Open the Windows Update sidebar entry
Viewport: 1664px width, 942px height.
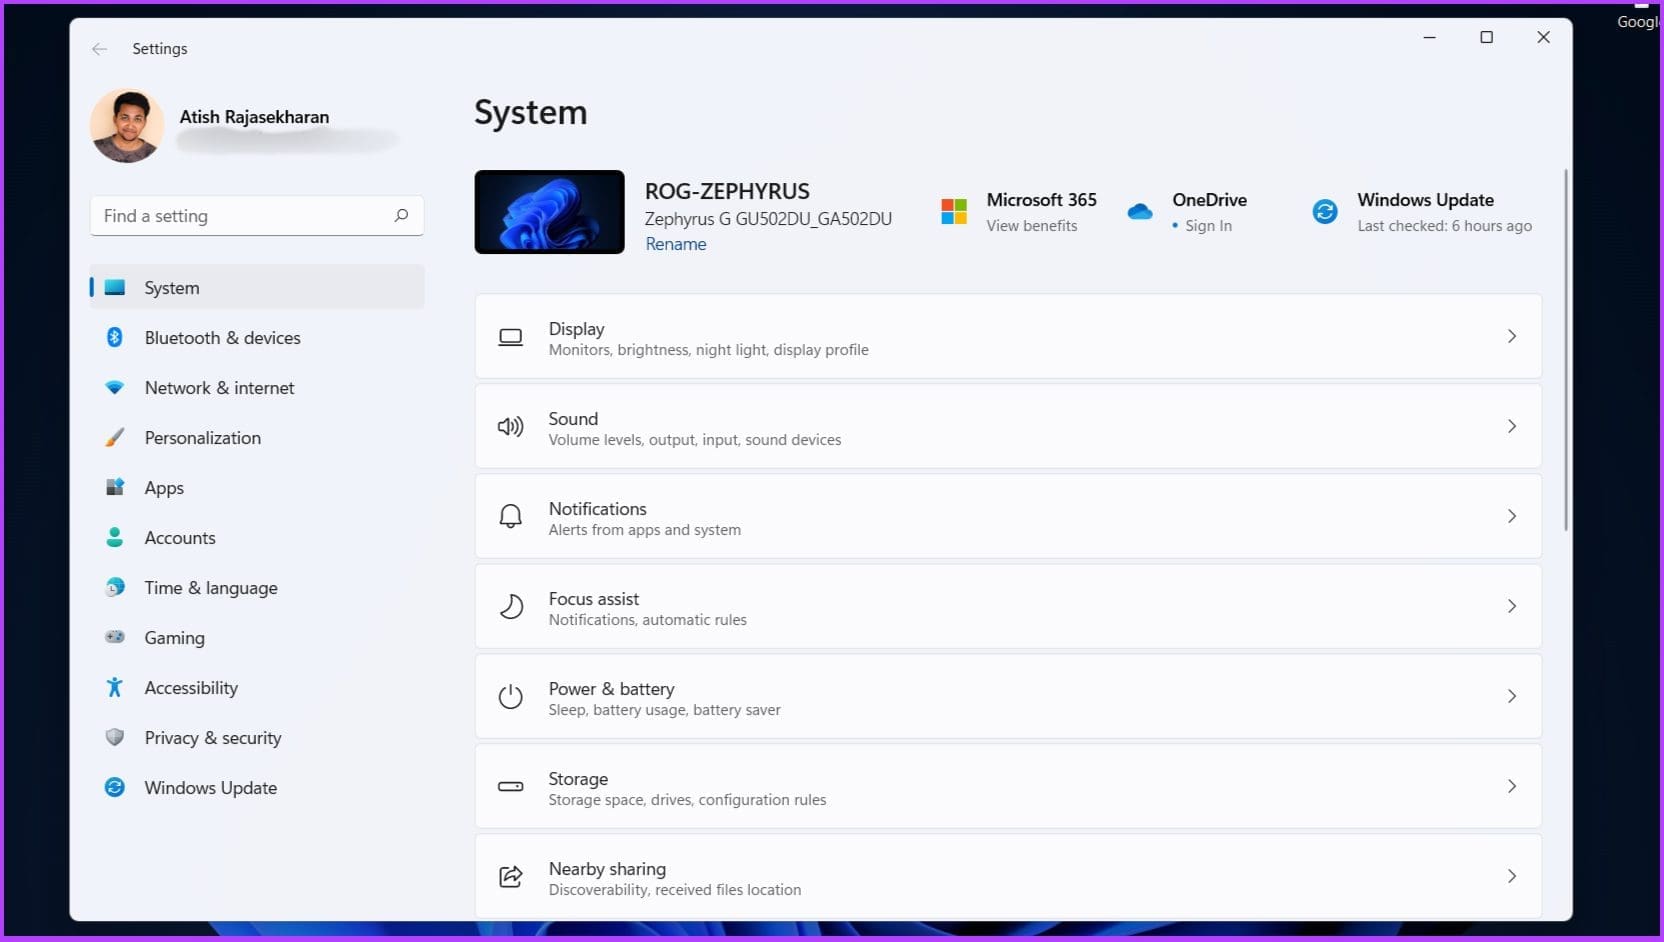(x=210, y=787)
